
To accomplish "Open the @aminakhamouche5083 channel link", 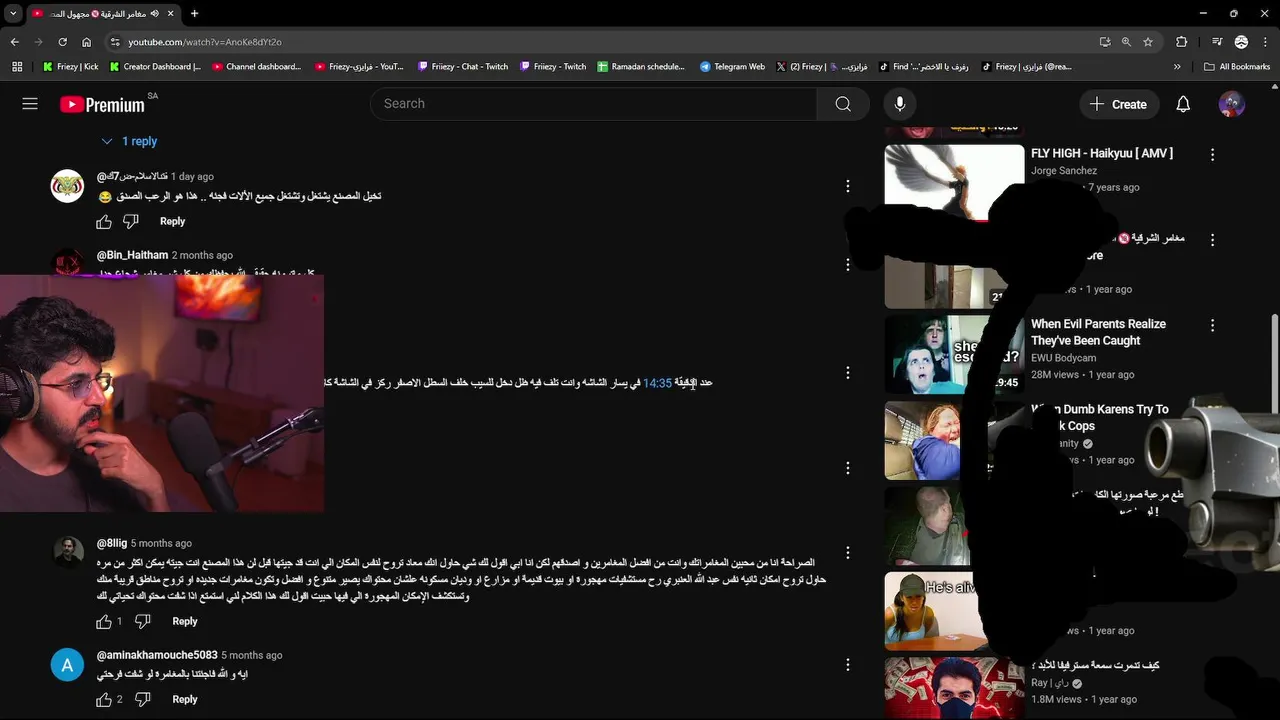I will point(157,655).
